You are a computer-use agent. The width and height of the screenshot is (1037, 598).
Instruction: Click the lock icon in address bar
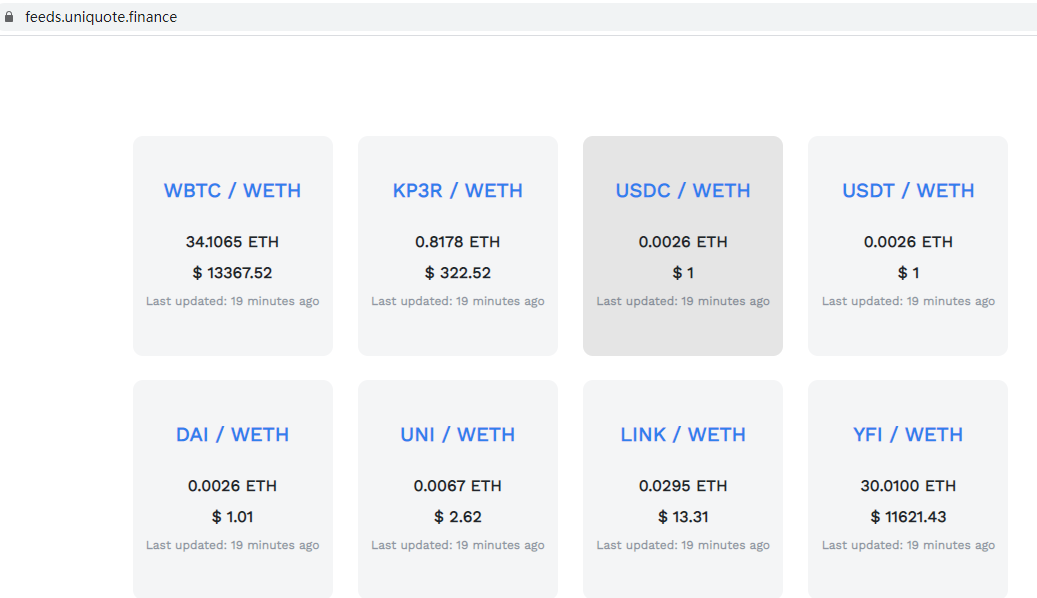[x=9, y=17]
